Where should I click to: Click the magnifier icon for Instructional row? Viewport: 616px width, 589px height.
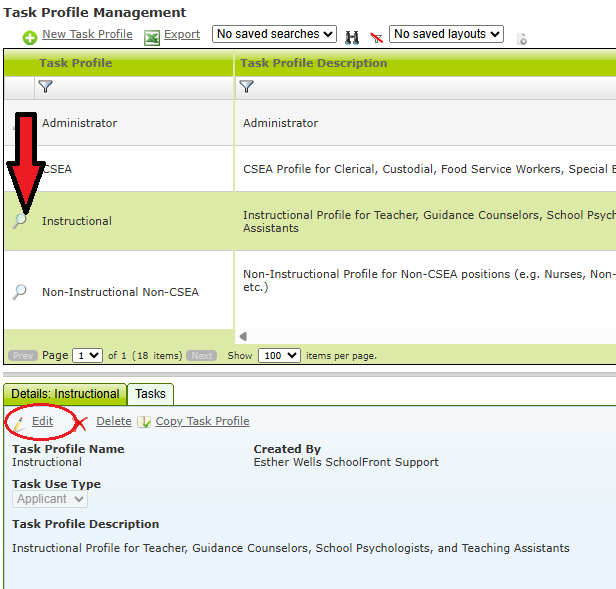tap(19, 221)
